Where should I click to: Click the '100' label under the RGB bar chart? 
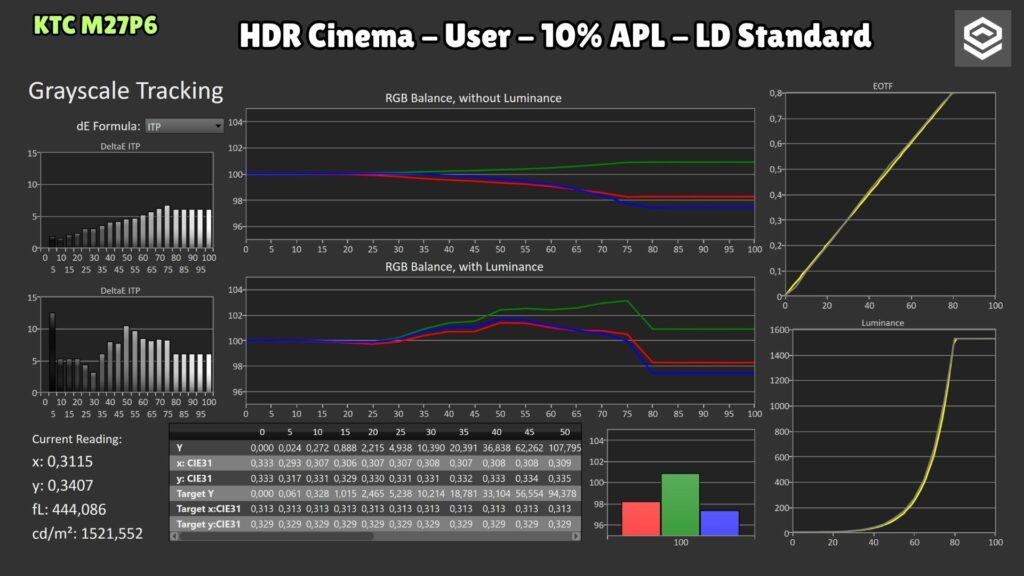680,542
